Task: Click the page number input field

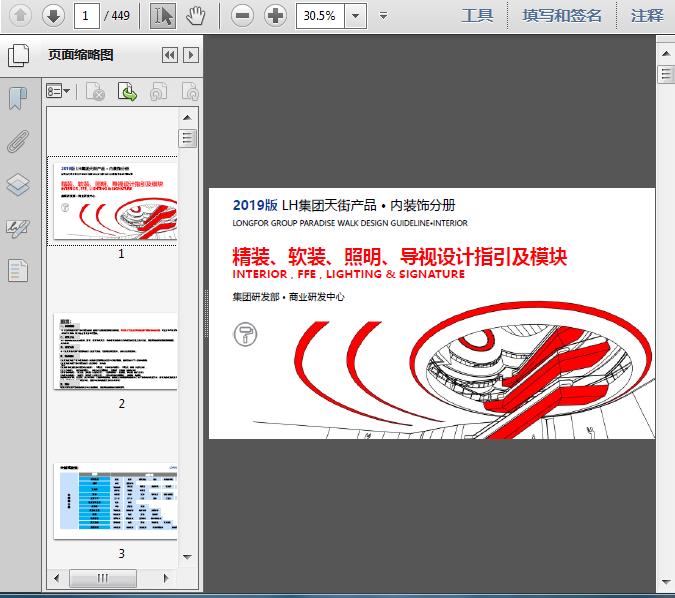Action: [87, 16]
